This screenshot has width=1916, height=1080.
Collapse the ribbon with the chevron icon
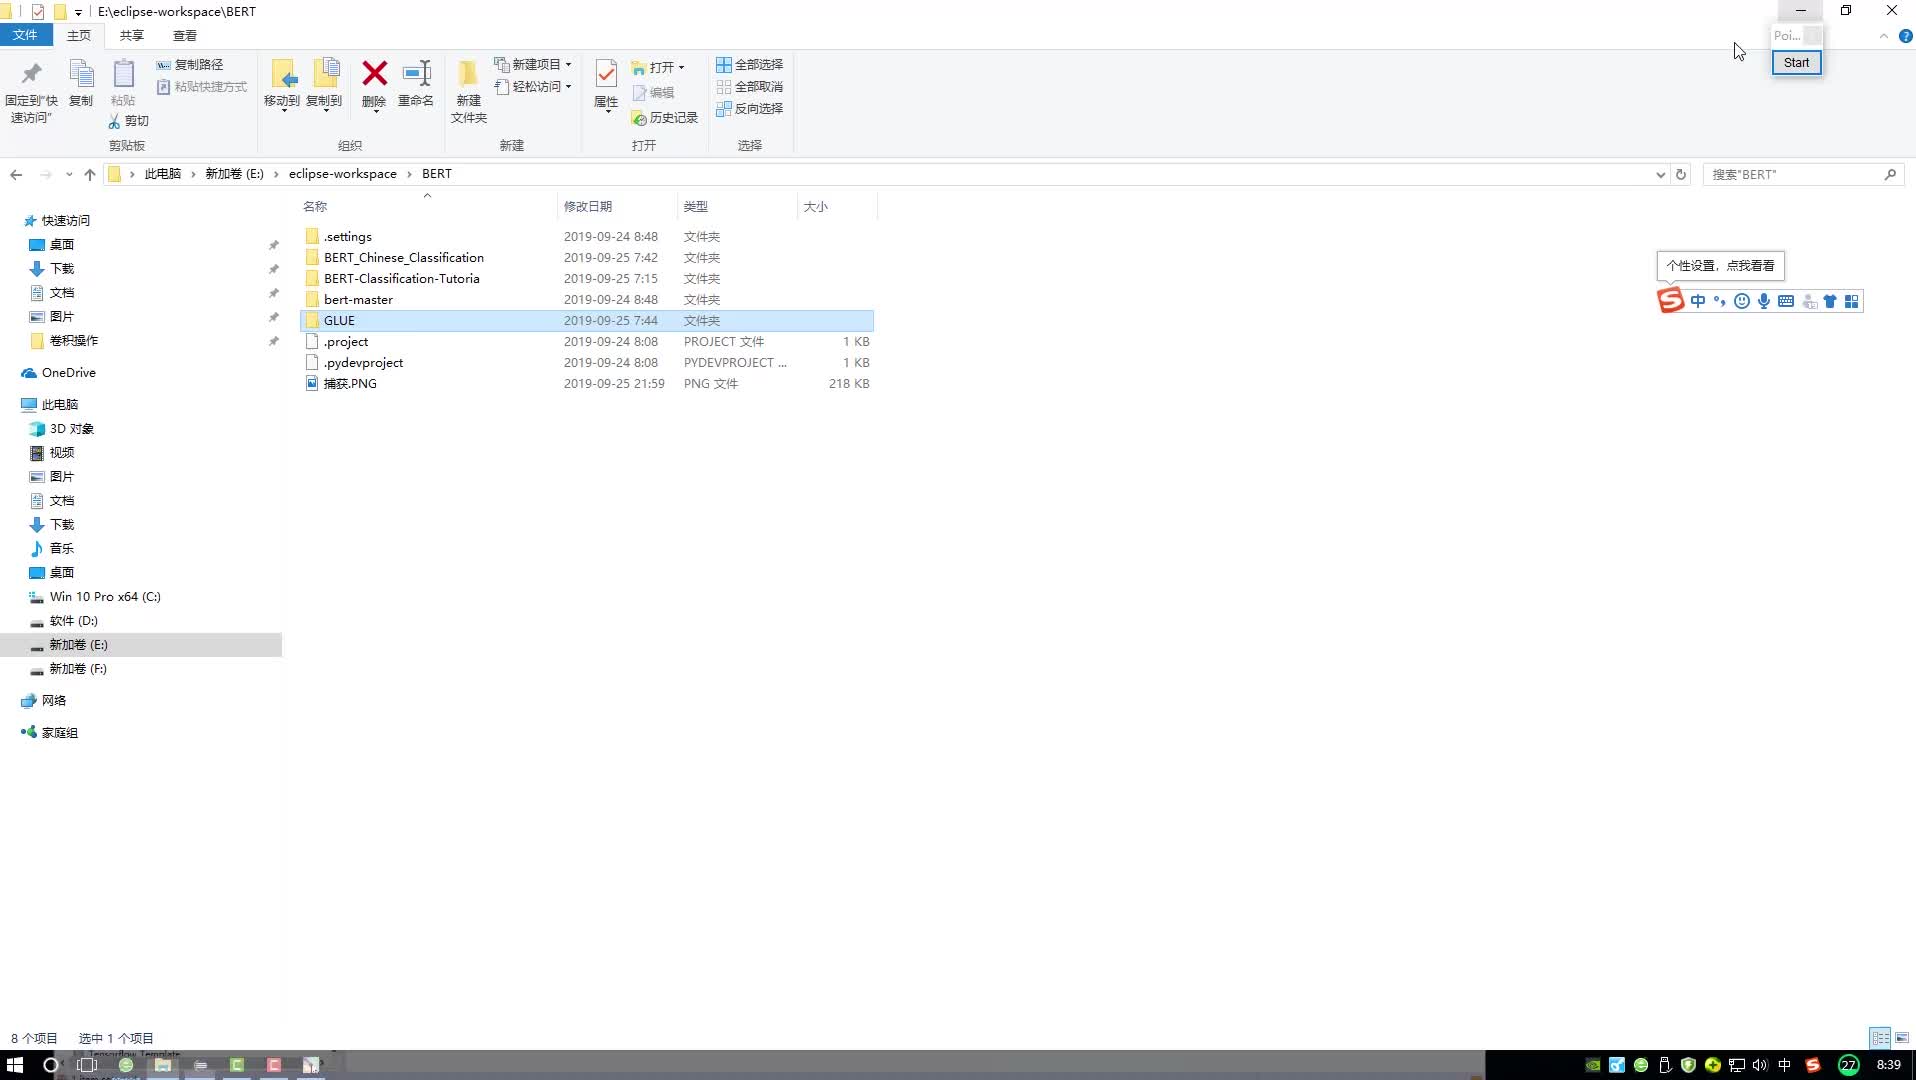tap(1883, 36)
